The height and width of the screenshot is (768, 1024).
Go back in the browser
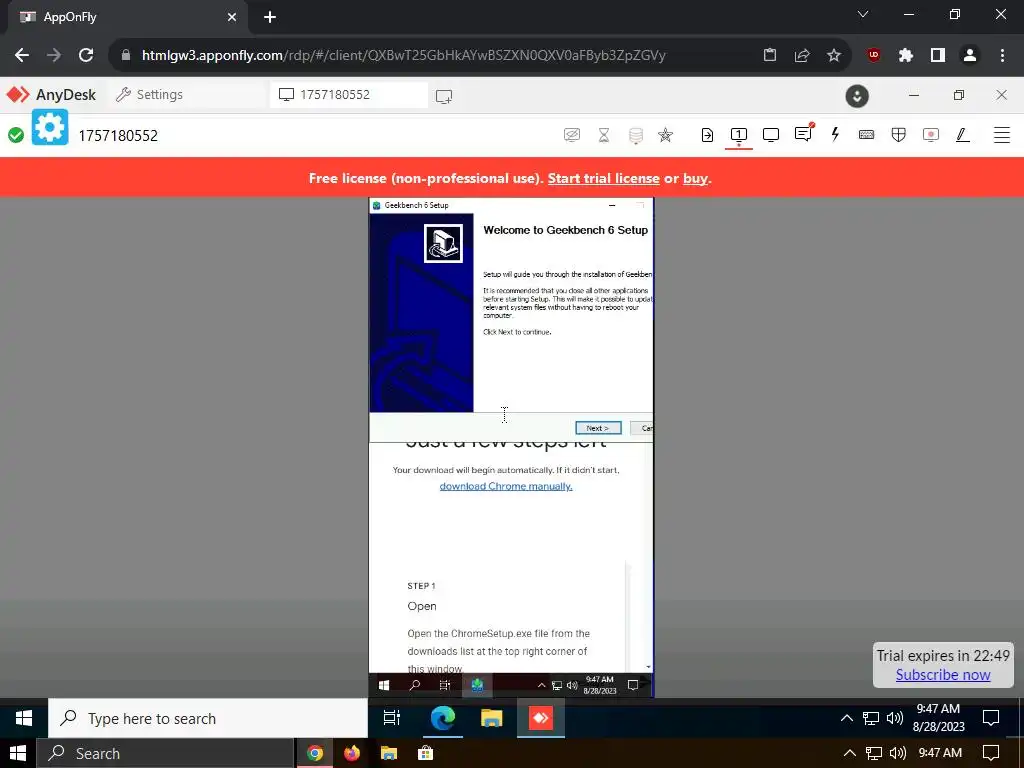pos(22,55)
